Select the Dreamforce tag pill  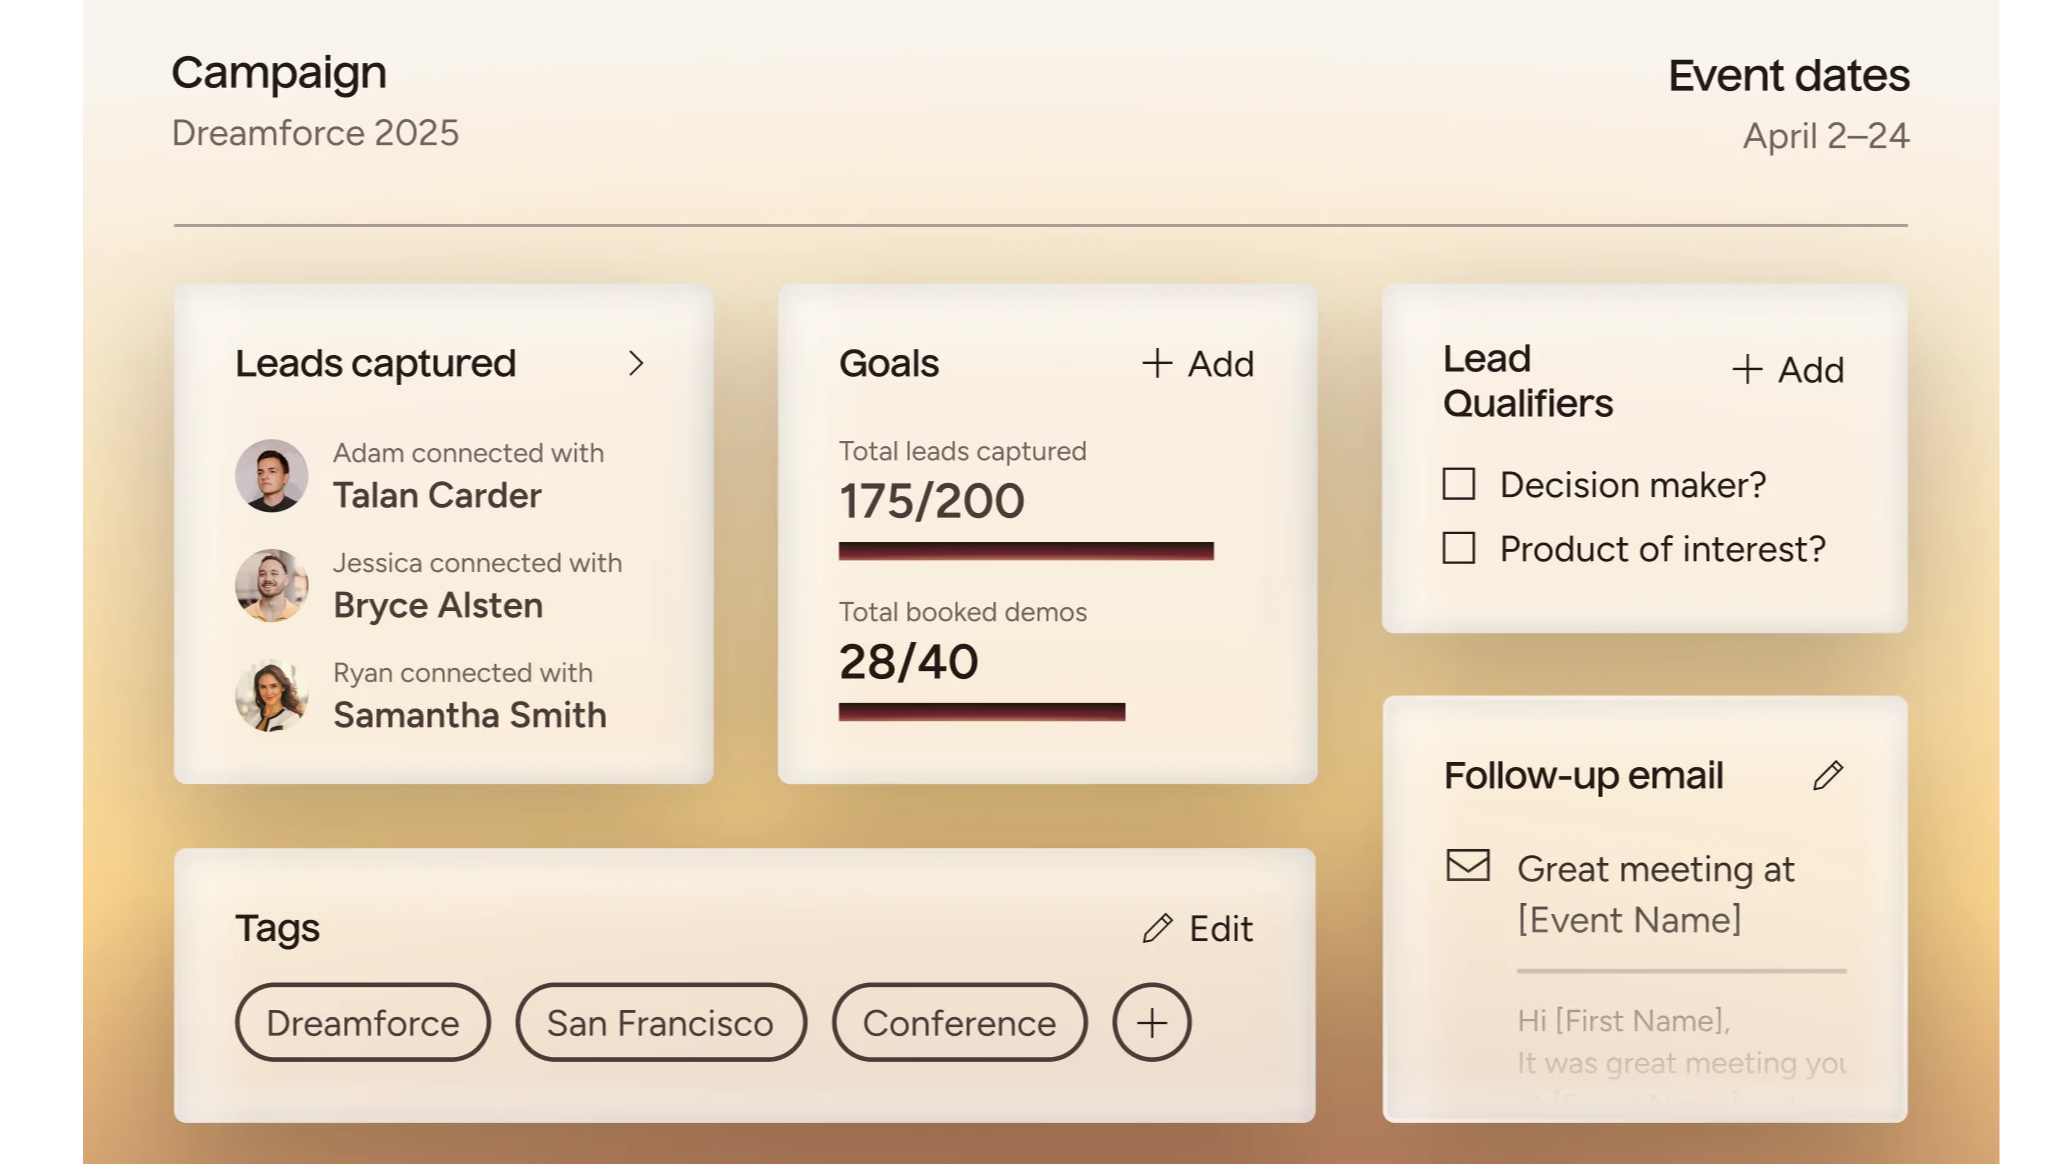[363, 1023]
